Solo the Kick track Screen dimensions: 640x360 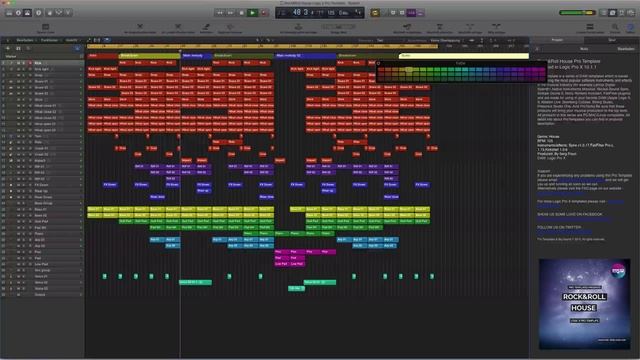(24, 63)
